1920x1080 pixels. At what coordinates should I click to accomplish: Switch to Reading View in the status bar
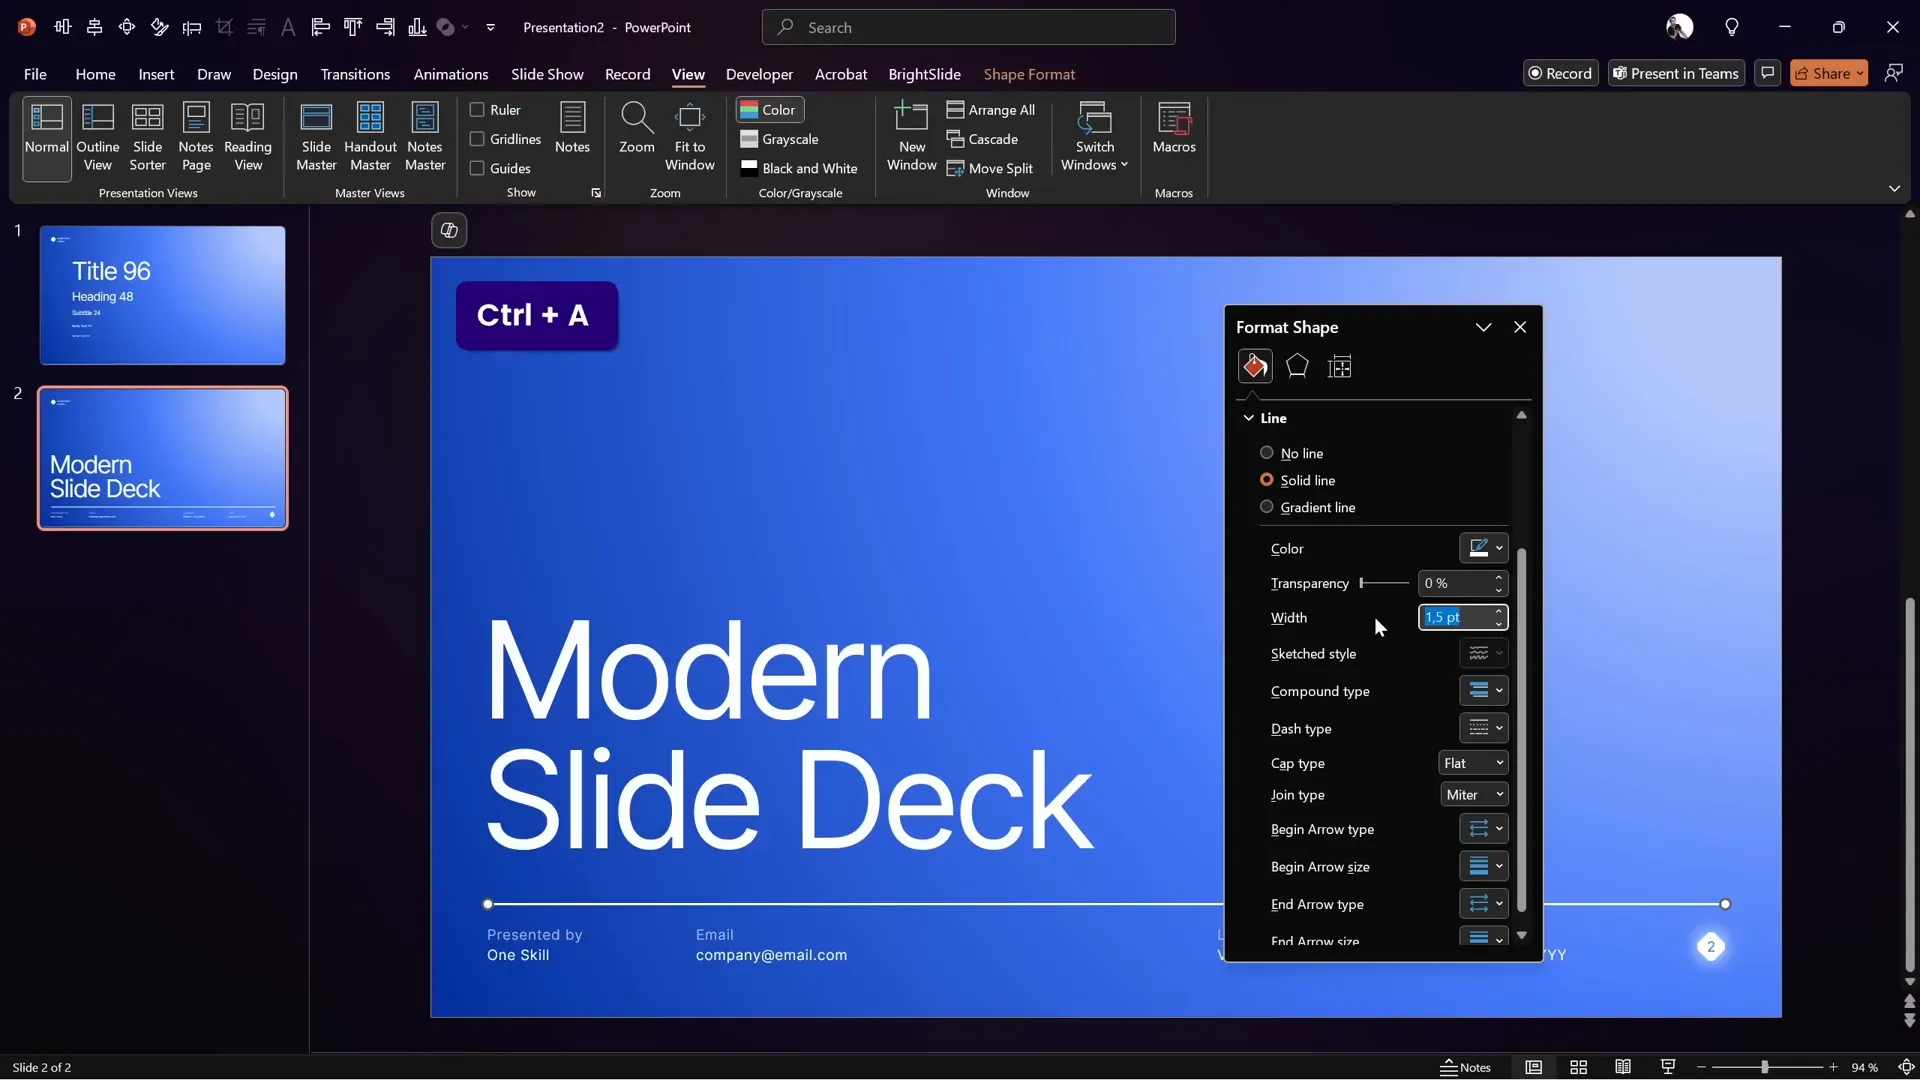pyautogui.click(x=1622, y=1067)
